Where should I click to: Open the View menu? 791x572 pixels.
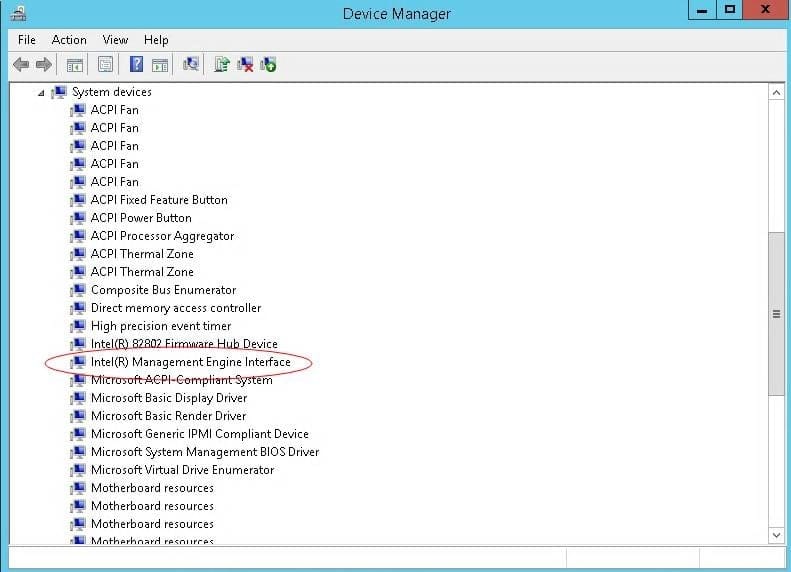pyautogui.click(x=115, y=39)
